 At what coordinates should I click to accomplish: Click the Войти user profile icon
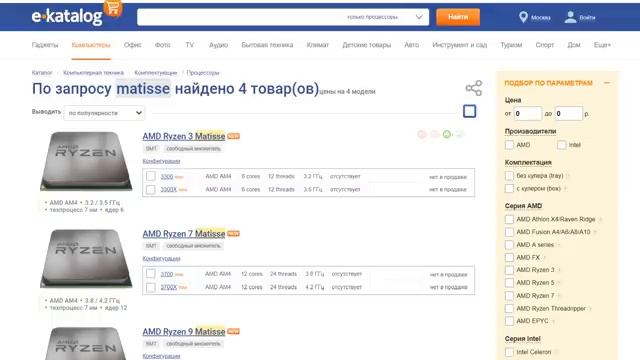pyautogui.click(x=570, y=17)
